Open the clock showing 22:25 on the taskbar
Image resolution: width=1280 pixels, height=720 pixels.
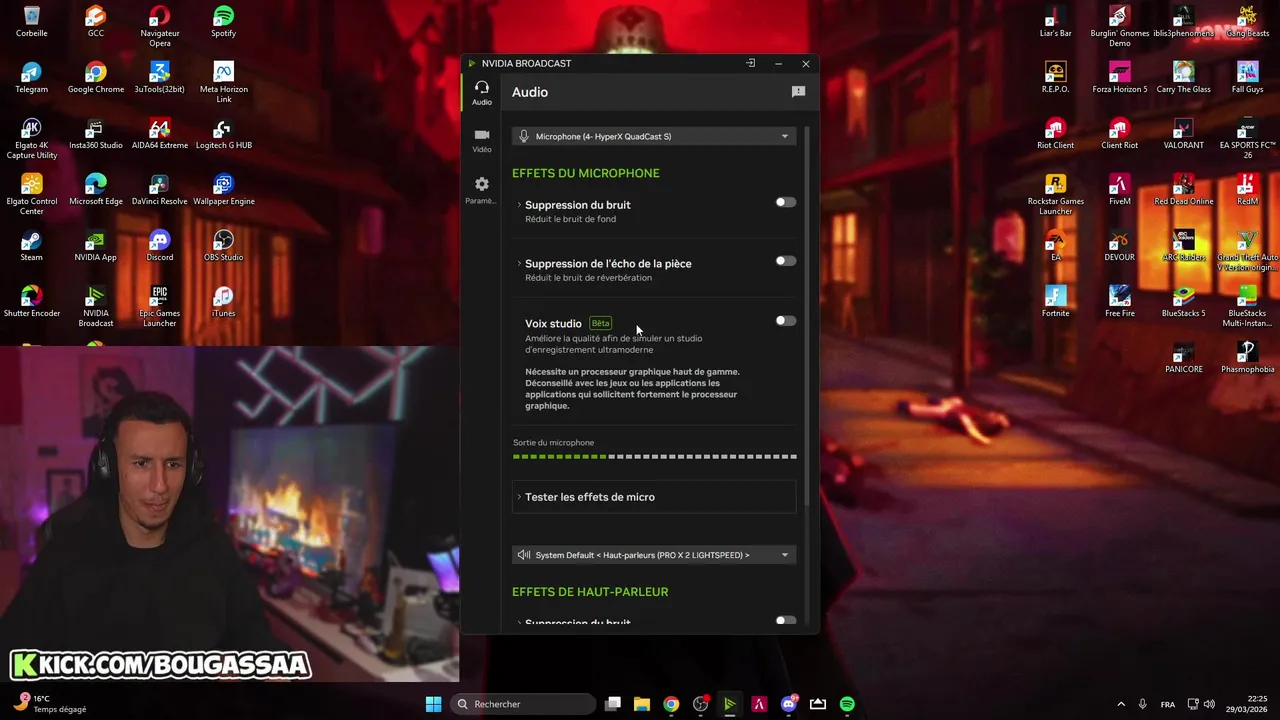click(1246, 704)
